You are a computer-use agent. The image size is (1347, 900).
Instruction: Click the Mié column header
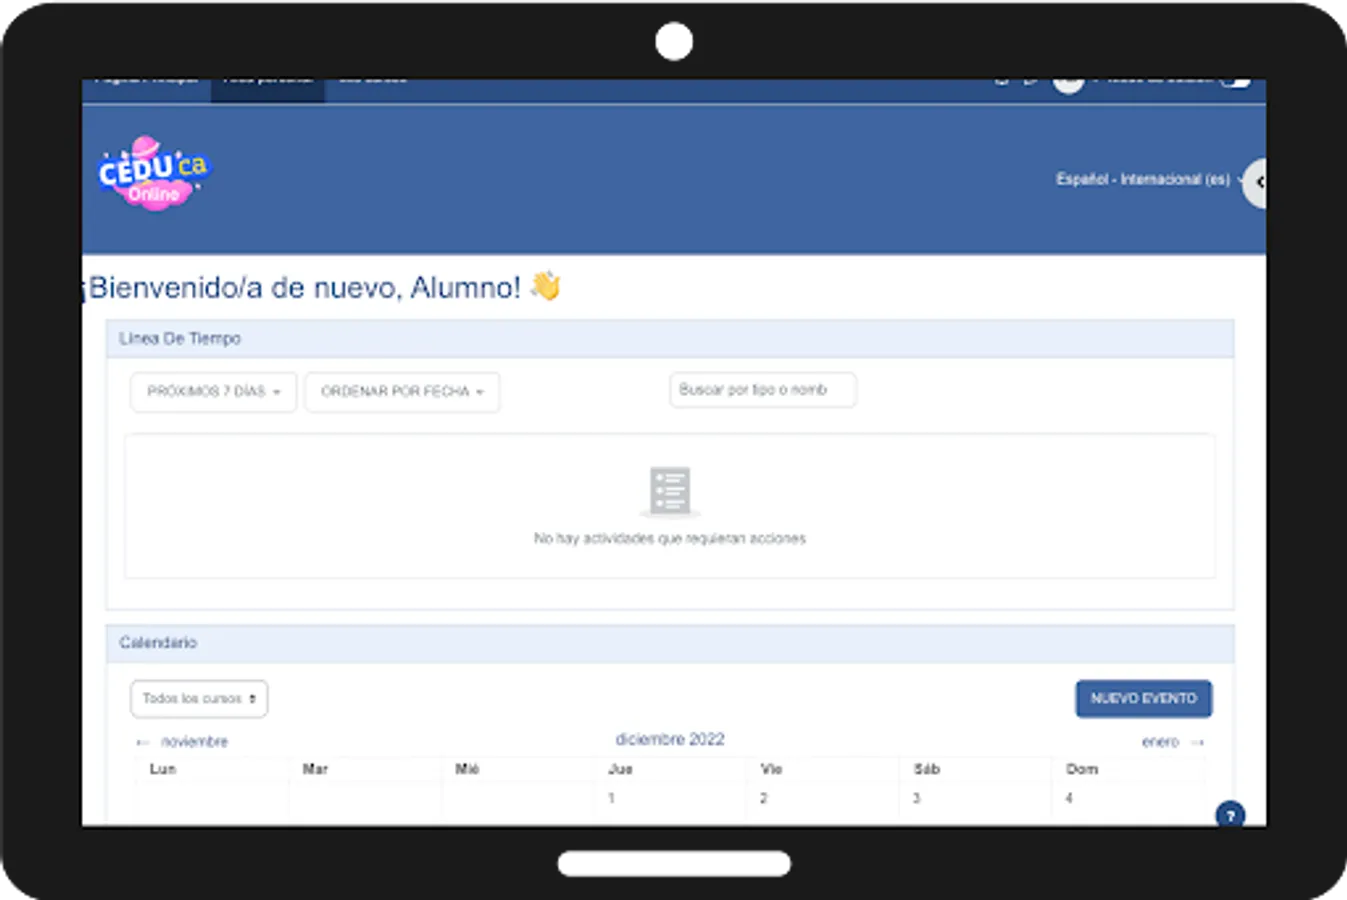(x=467, y=769)
